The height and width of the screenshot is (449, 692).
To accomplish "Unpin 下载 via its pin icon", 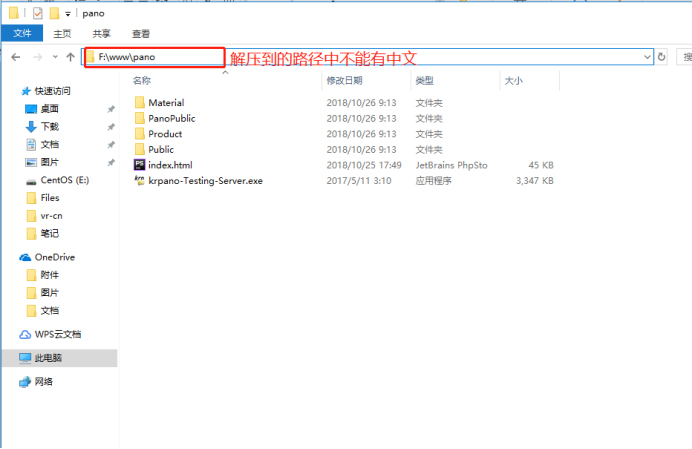I will tap(111, 127).
